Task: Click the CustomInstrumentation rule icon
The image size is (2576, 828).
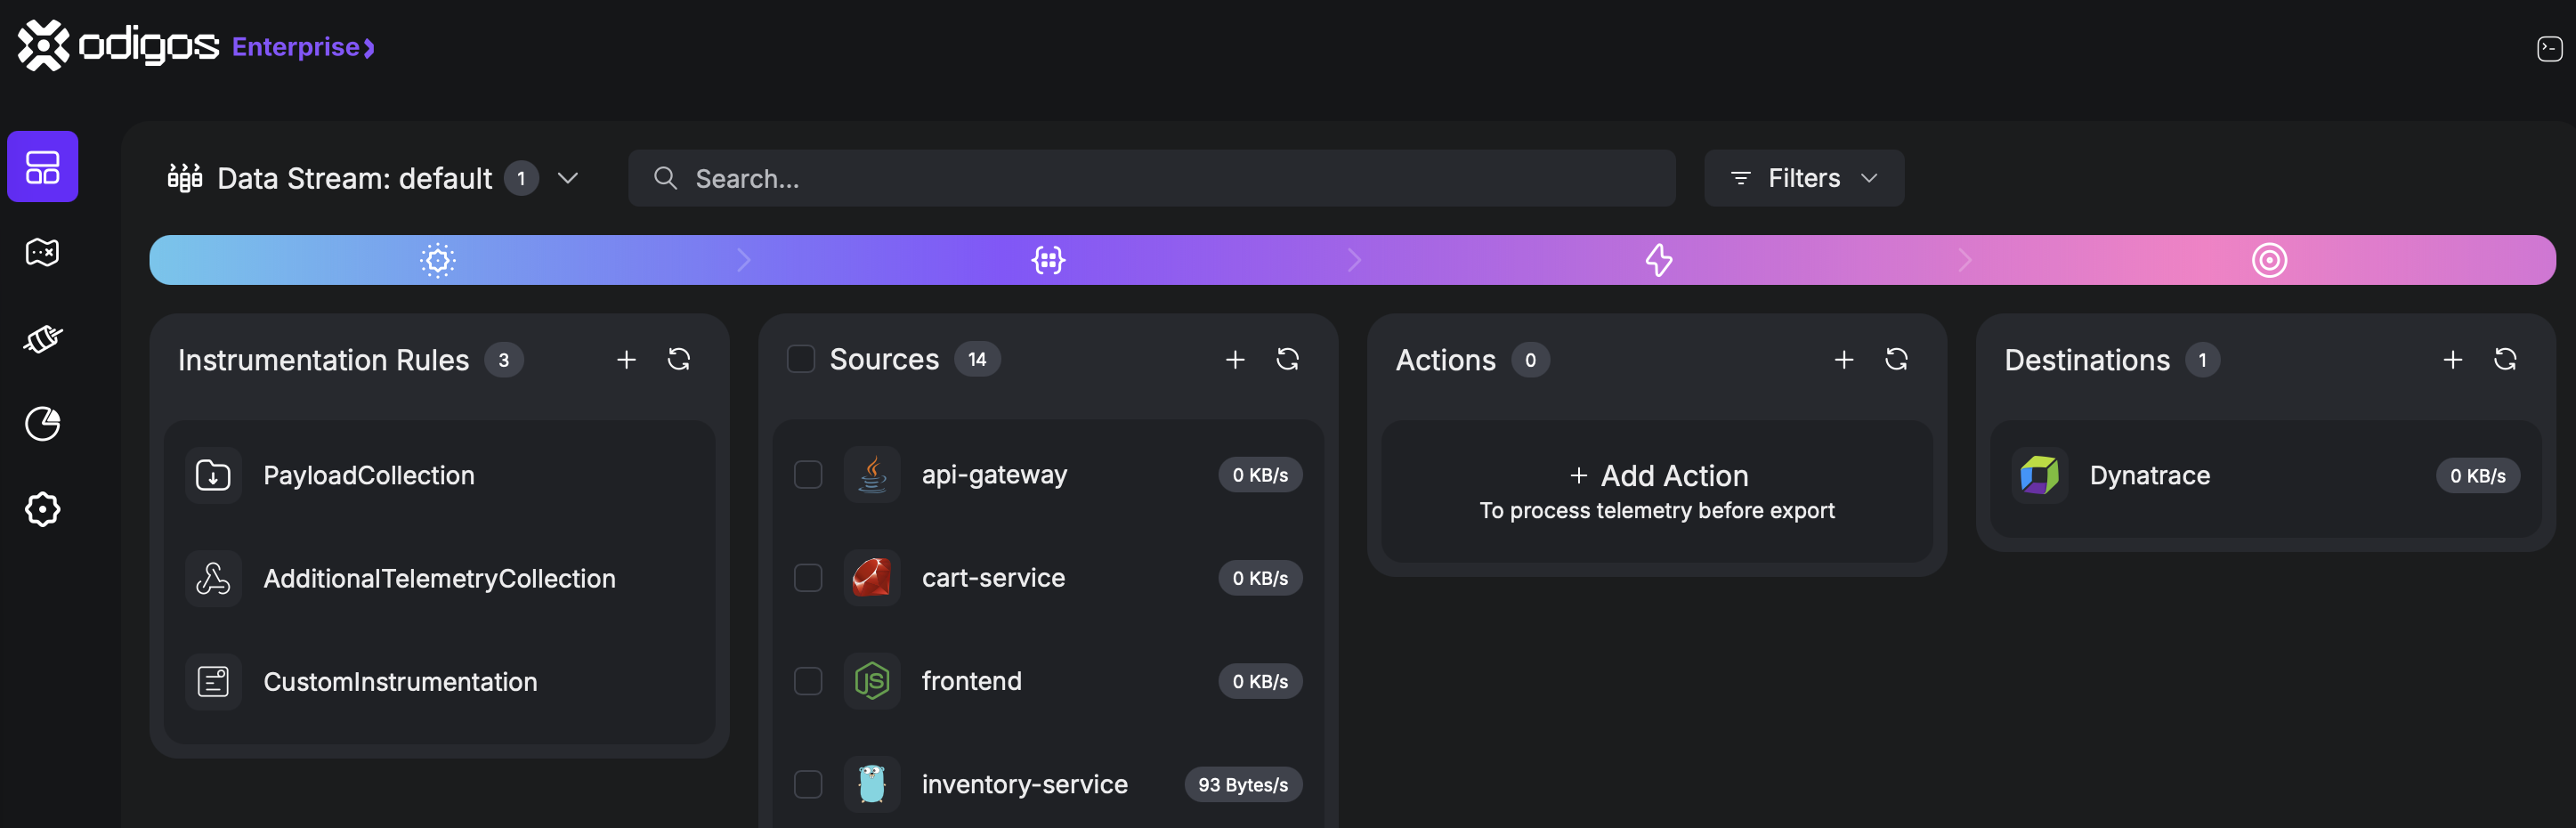Action: 213,682
